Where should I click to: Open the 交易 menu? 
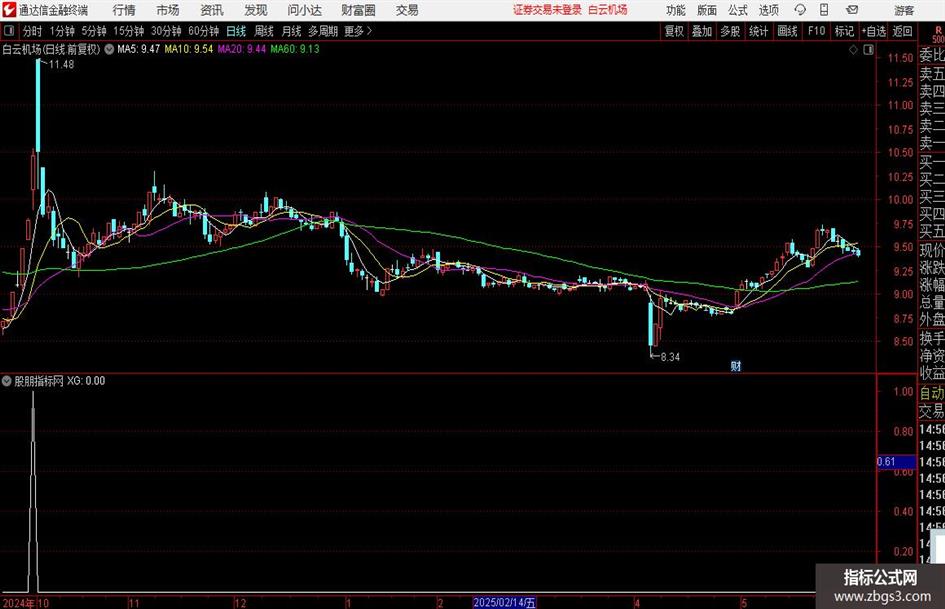coord(407,10)
